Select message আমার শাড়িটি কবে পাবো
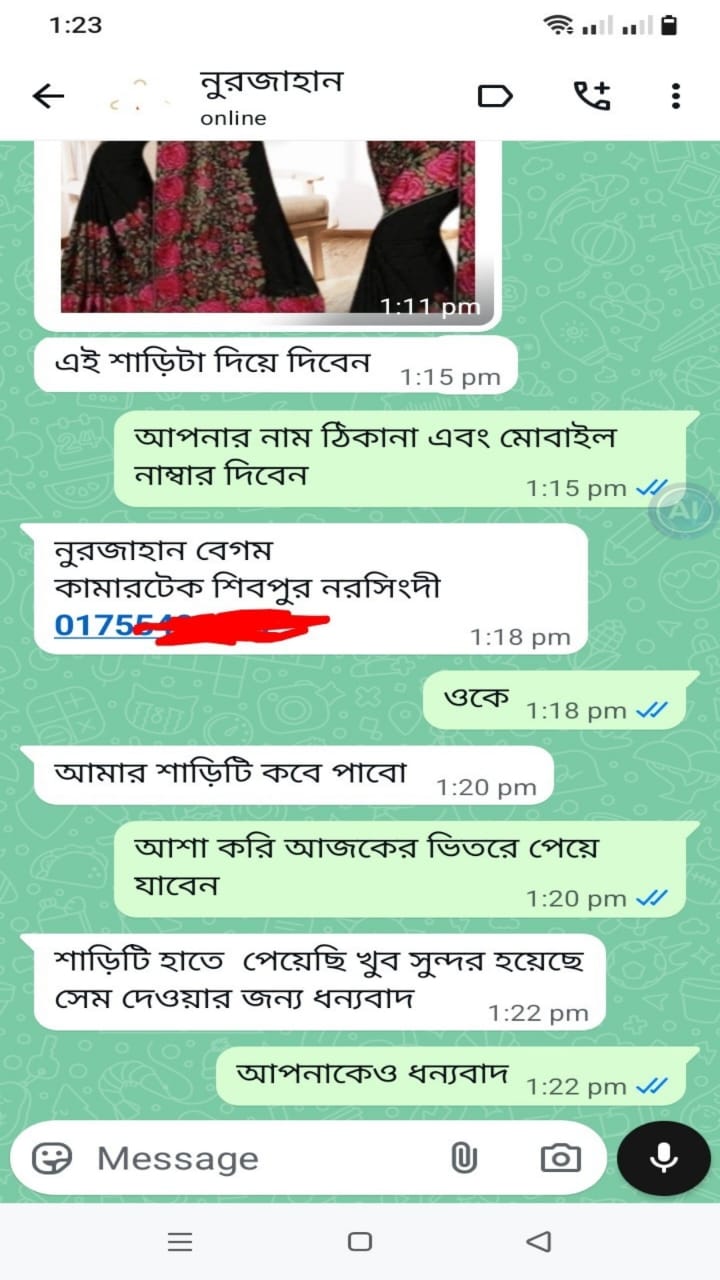720x1280 pixels. 293,776
